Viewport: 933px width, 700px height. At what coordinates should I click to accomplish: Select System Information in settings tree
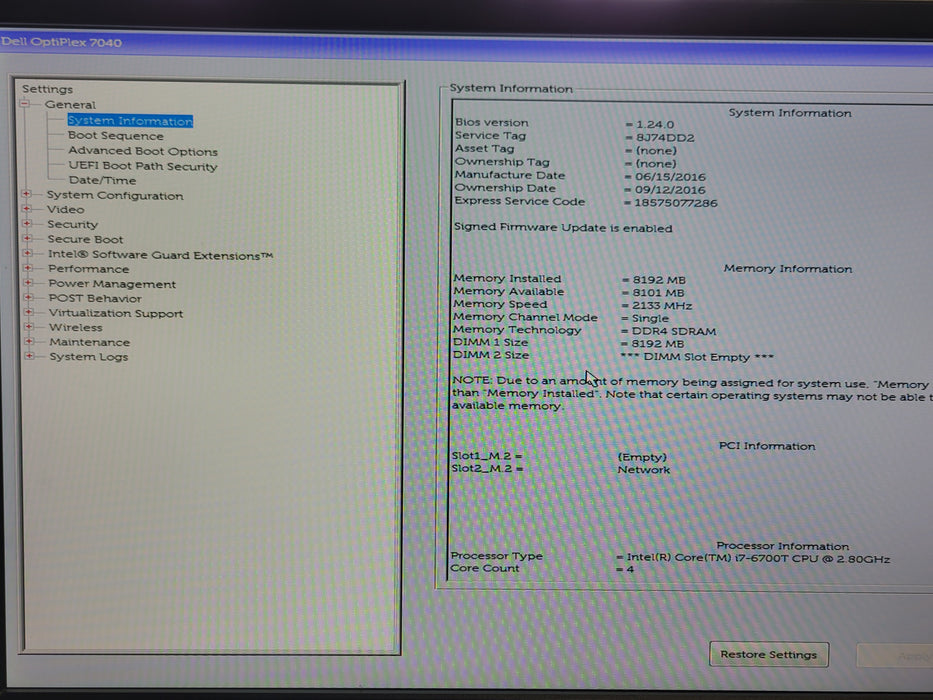tap(130, 121)
